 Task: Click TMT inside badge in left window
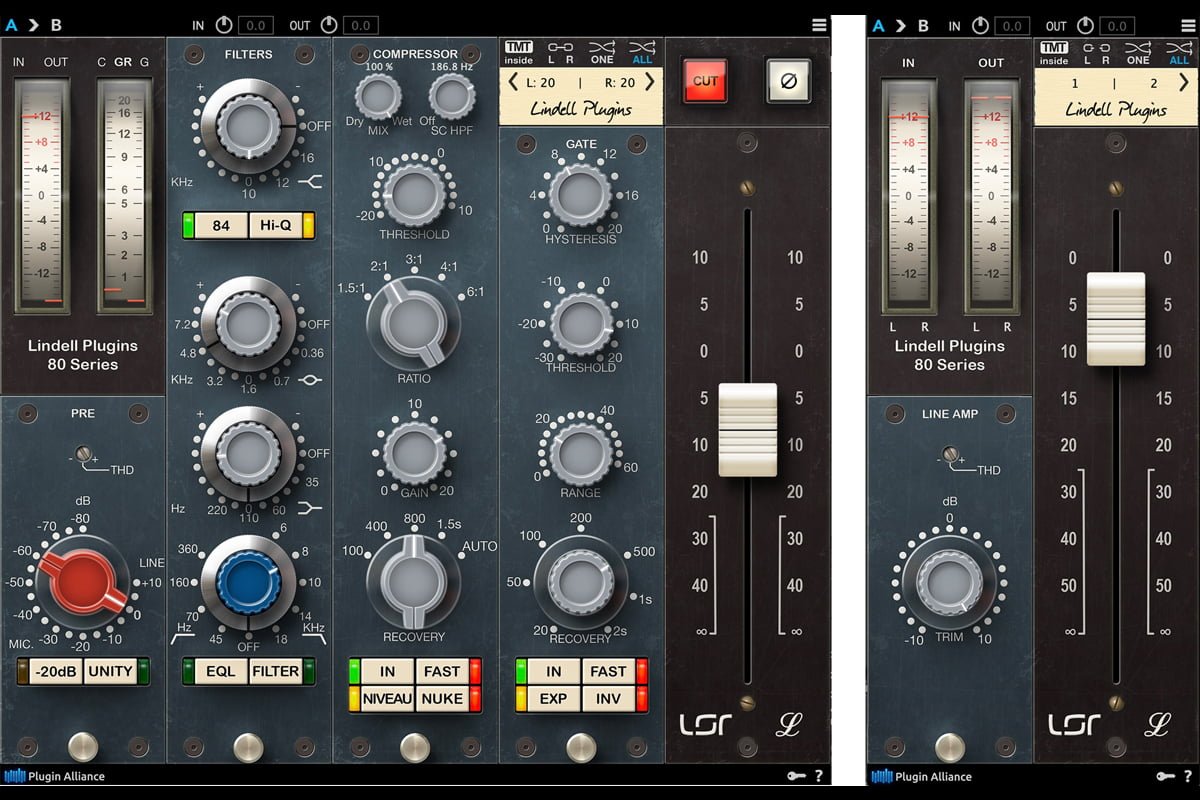[x=518, y=52]
